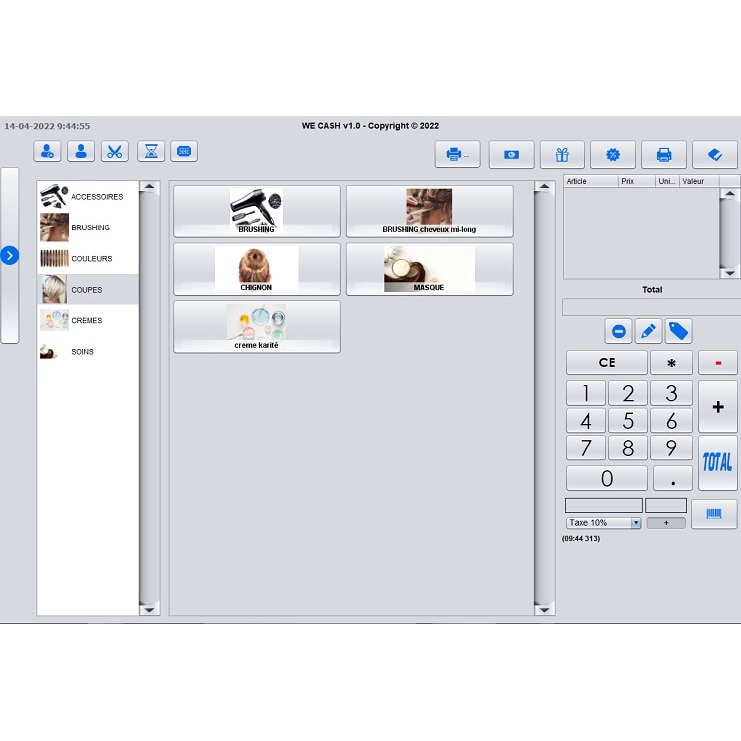The image size is (741, 741).
Task: Click the plain printer icon button
Action: 663,154
